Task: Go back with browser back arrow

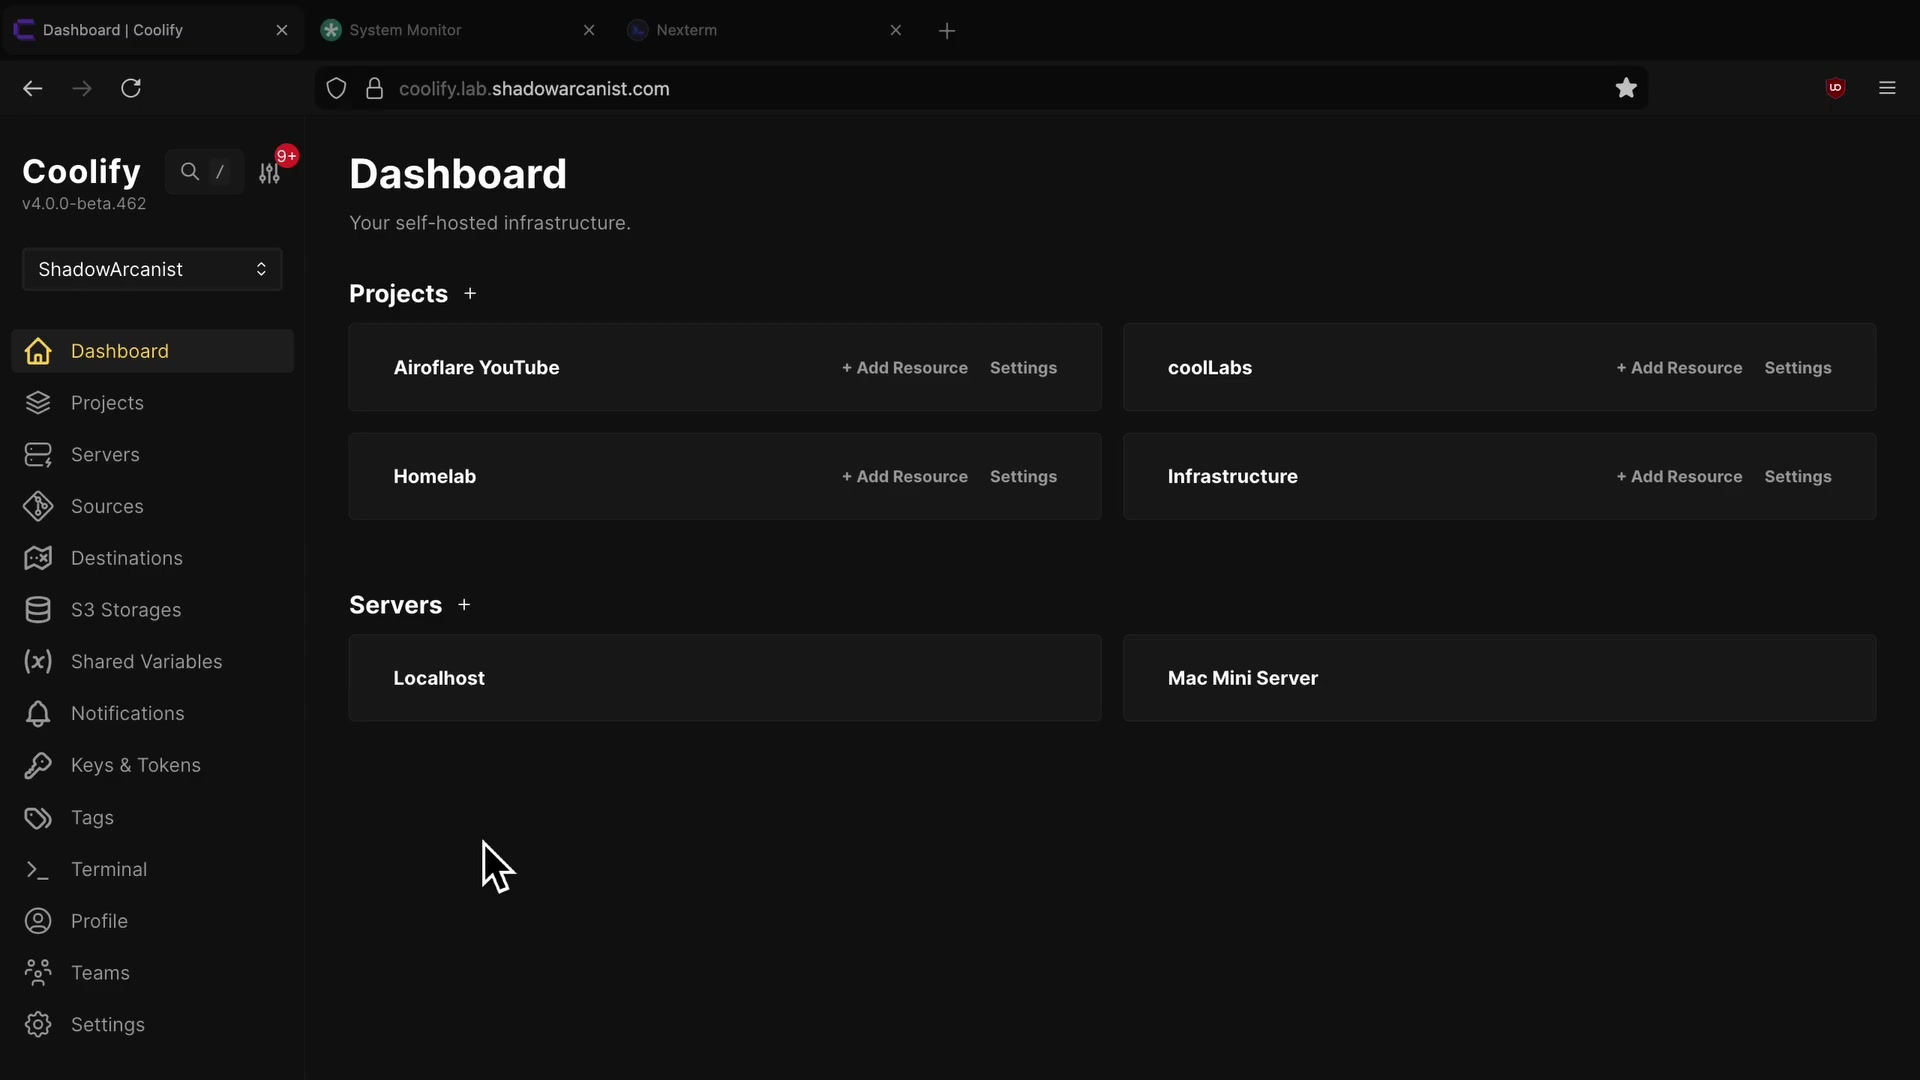Action: tap(33, 88)
